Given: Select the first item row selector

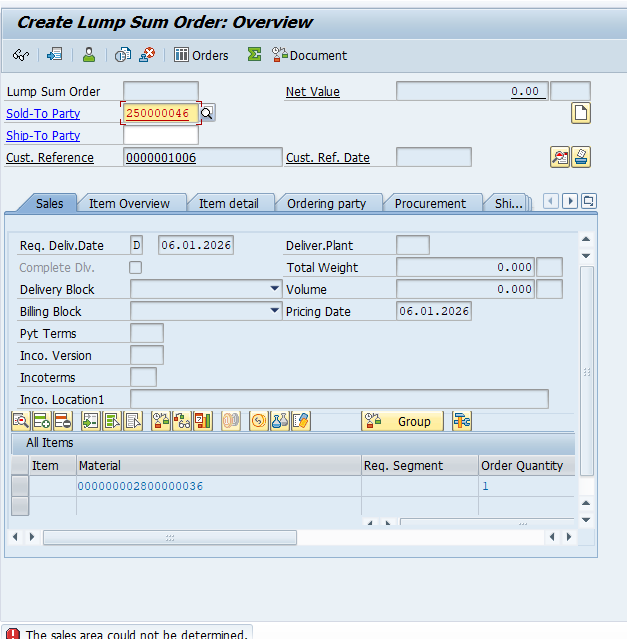Looking at the screenshot, I should 20,486.
